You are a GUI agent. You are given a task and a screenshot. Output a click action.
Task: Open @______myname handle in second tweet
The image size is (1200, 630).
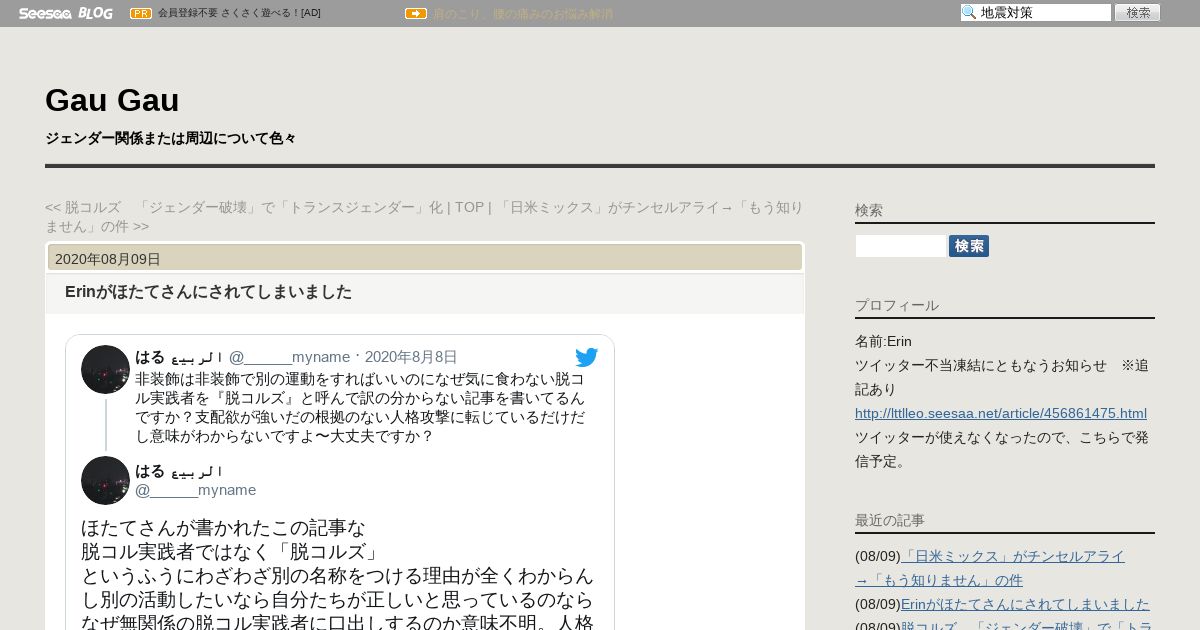(196, 489)
